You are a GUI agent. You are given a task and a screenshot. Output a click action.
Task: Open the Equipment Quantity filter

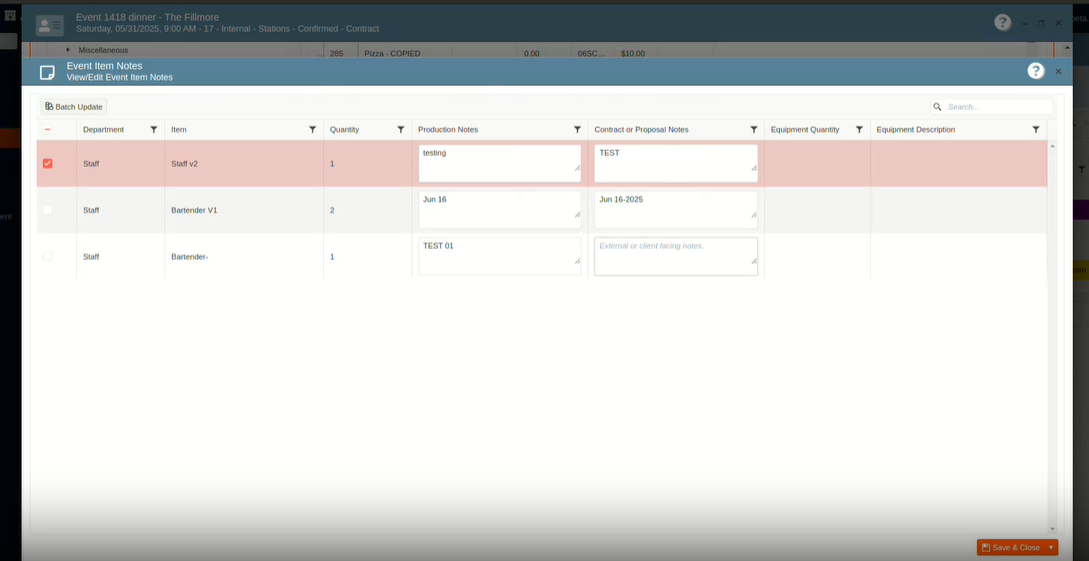(859, 130)
